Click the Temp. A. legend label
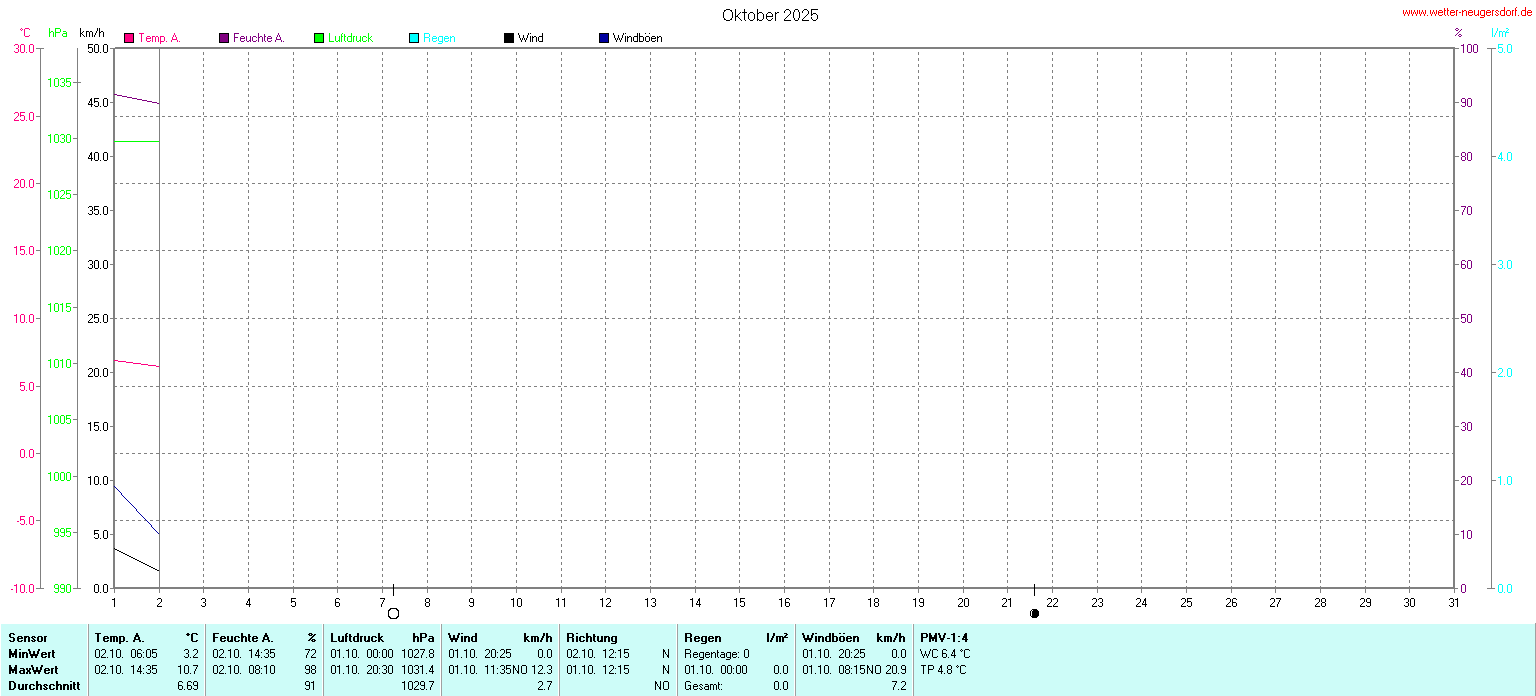Viewport: 1536px width, 696px height. 159,38
